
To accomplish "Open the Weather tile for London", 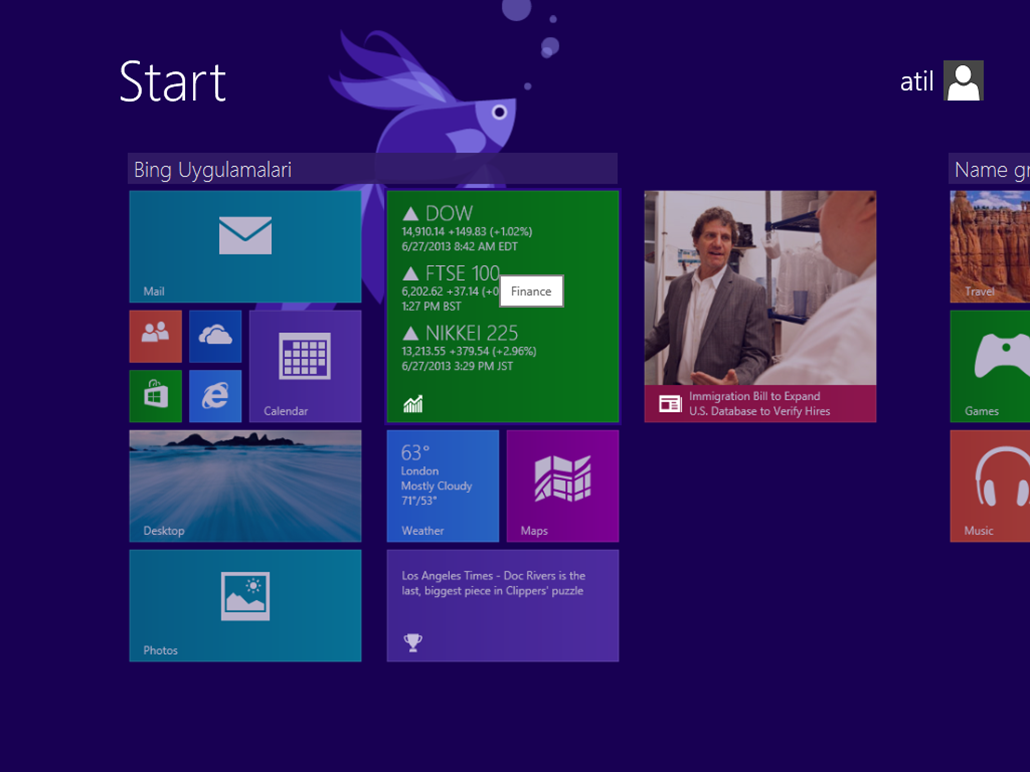I will pyautogui.click(x=443, y=486).
